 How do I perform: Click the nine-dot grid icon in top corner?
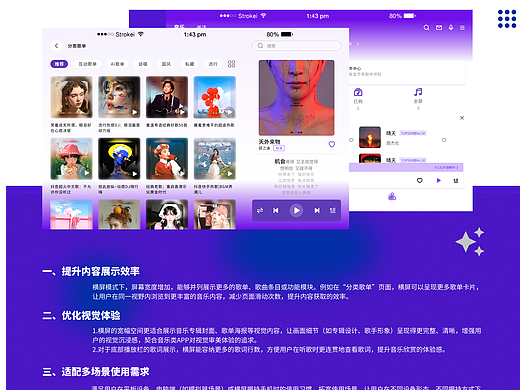[x=507, y=19]
